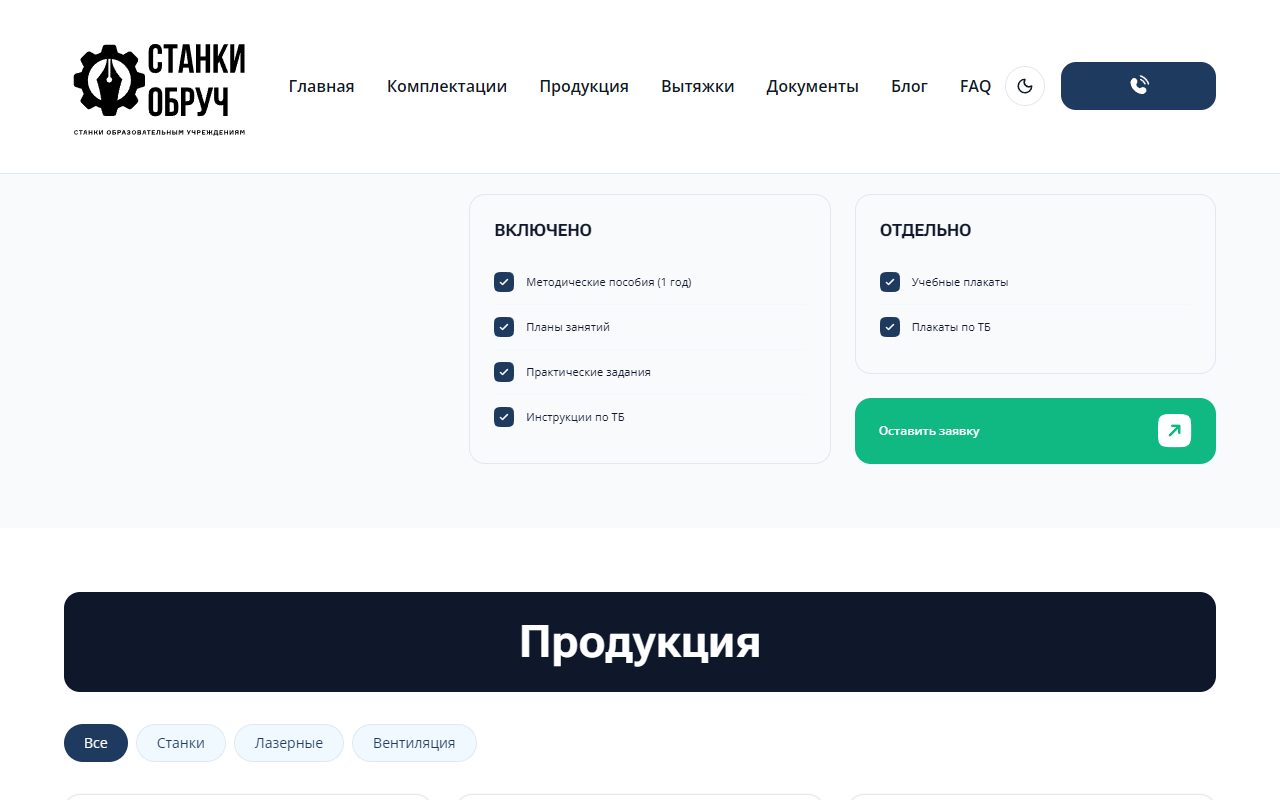Open the Блог page link
The image size is (1280, 800).
909,86
